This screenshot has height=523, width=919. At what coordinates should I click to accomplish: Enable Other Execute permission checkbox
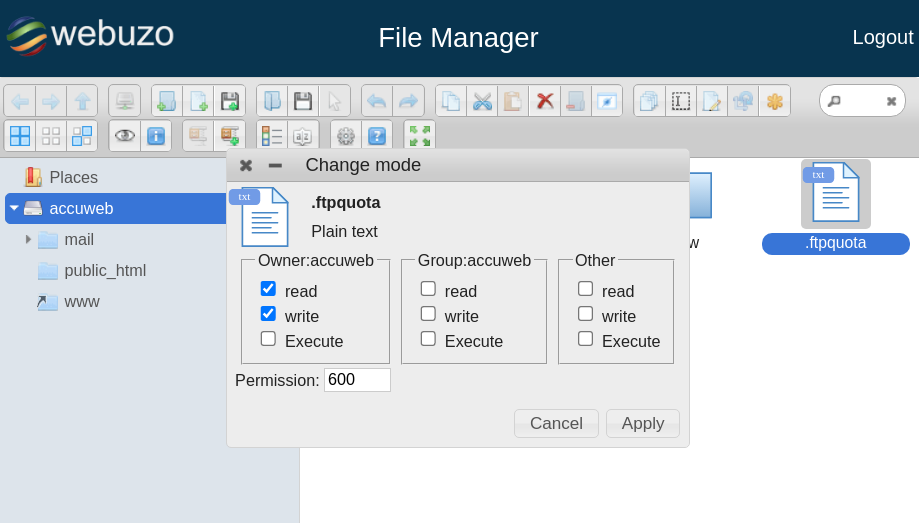585,339
